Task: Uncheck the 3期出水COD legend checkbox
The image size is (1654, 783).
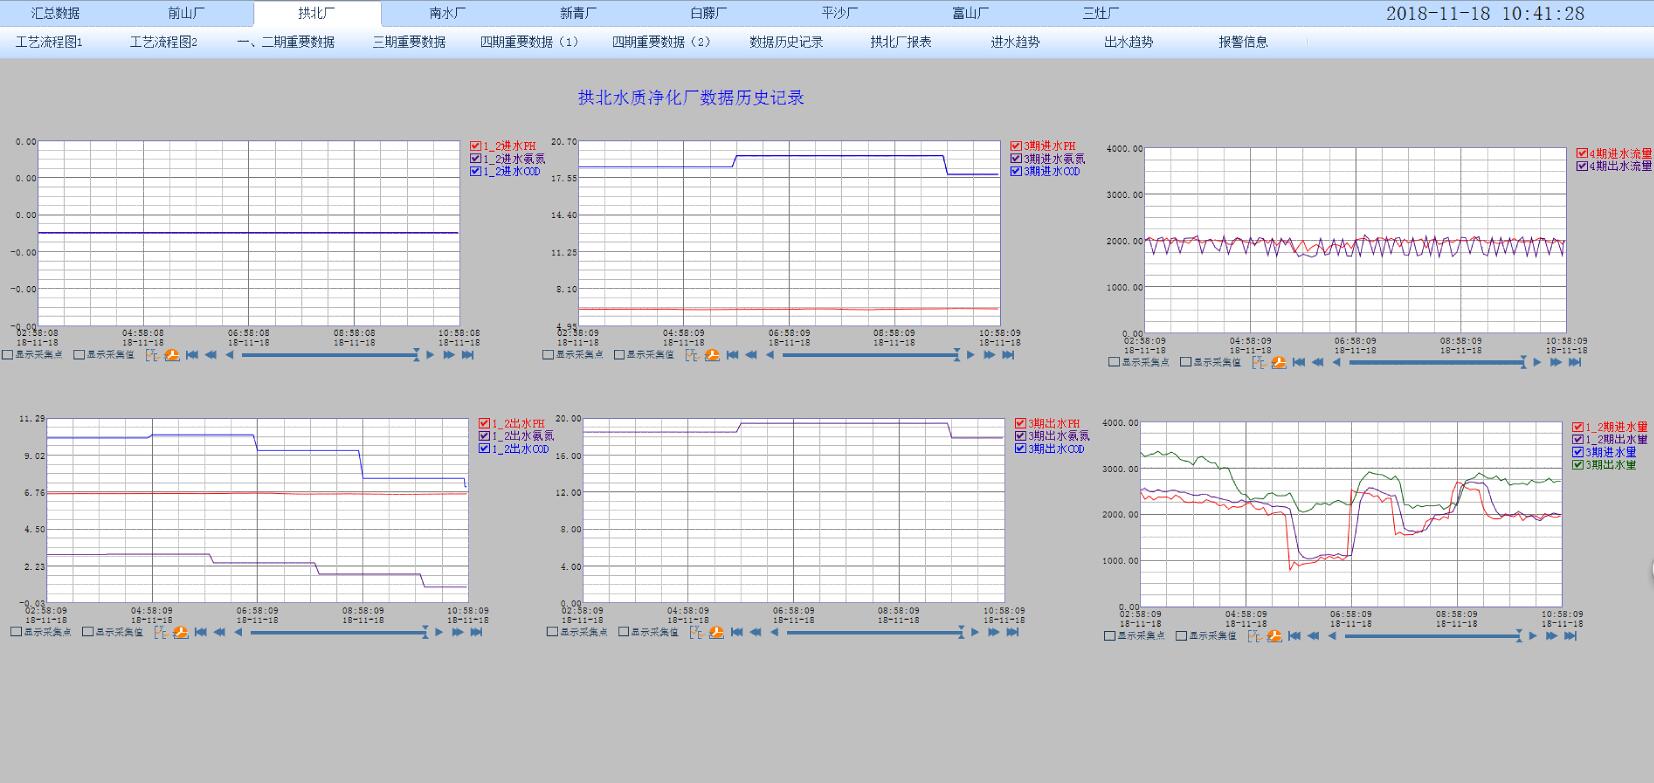Action: [1021, 449]
